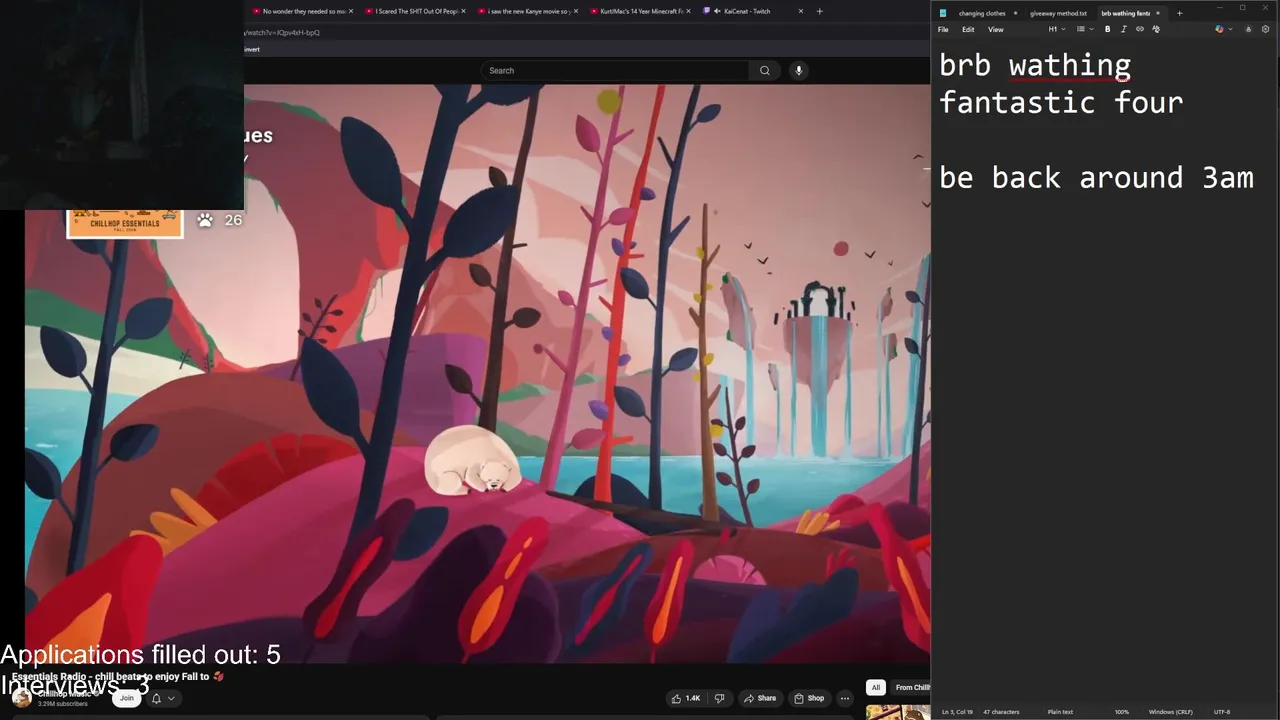The height and width of the screenshot is (720, 1280).
Task: Insert a link in Notepad
Action: point(1139,29)
